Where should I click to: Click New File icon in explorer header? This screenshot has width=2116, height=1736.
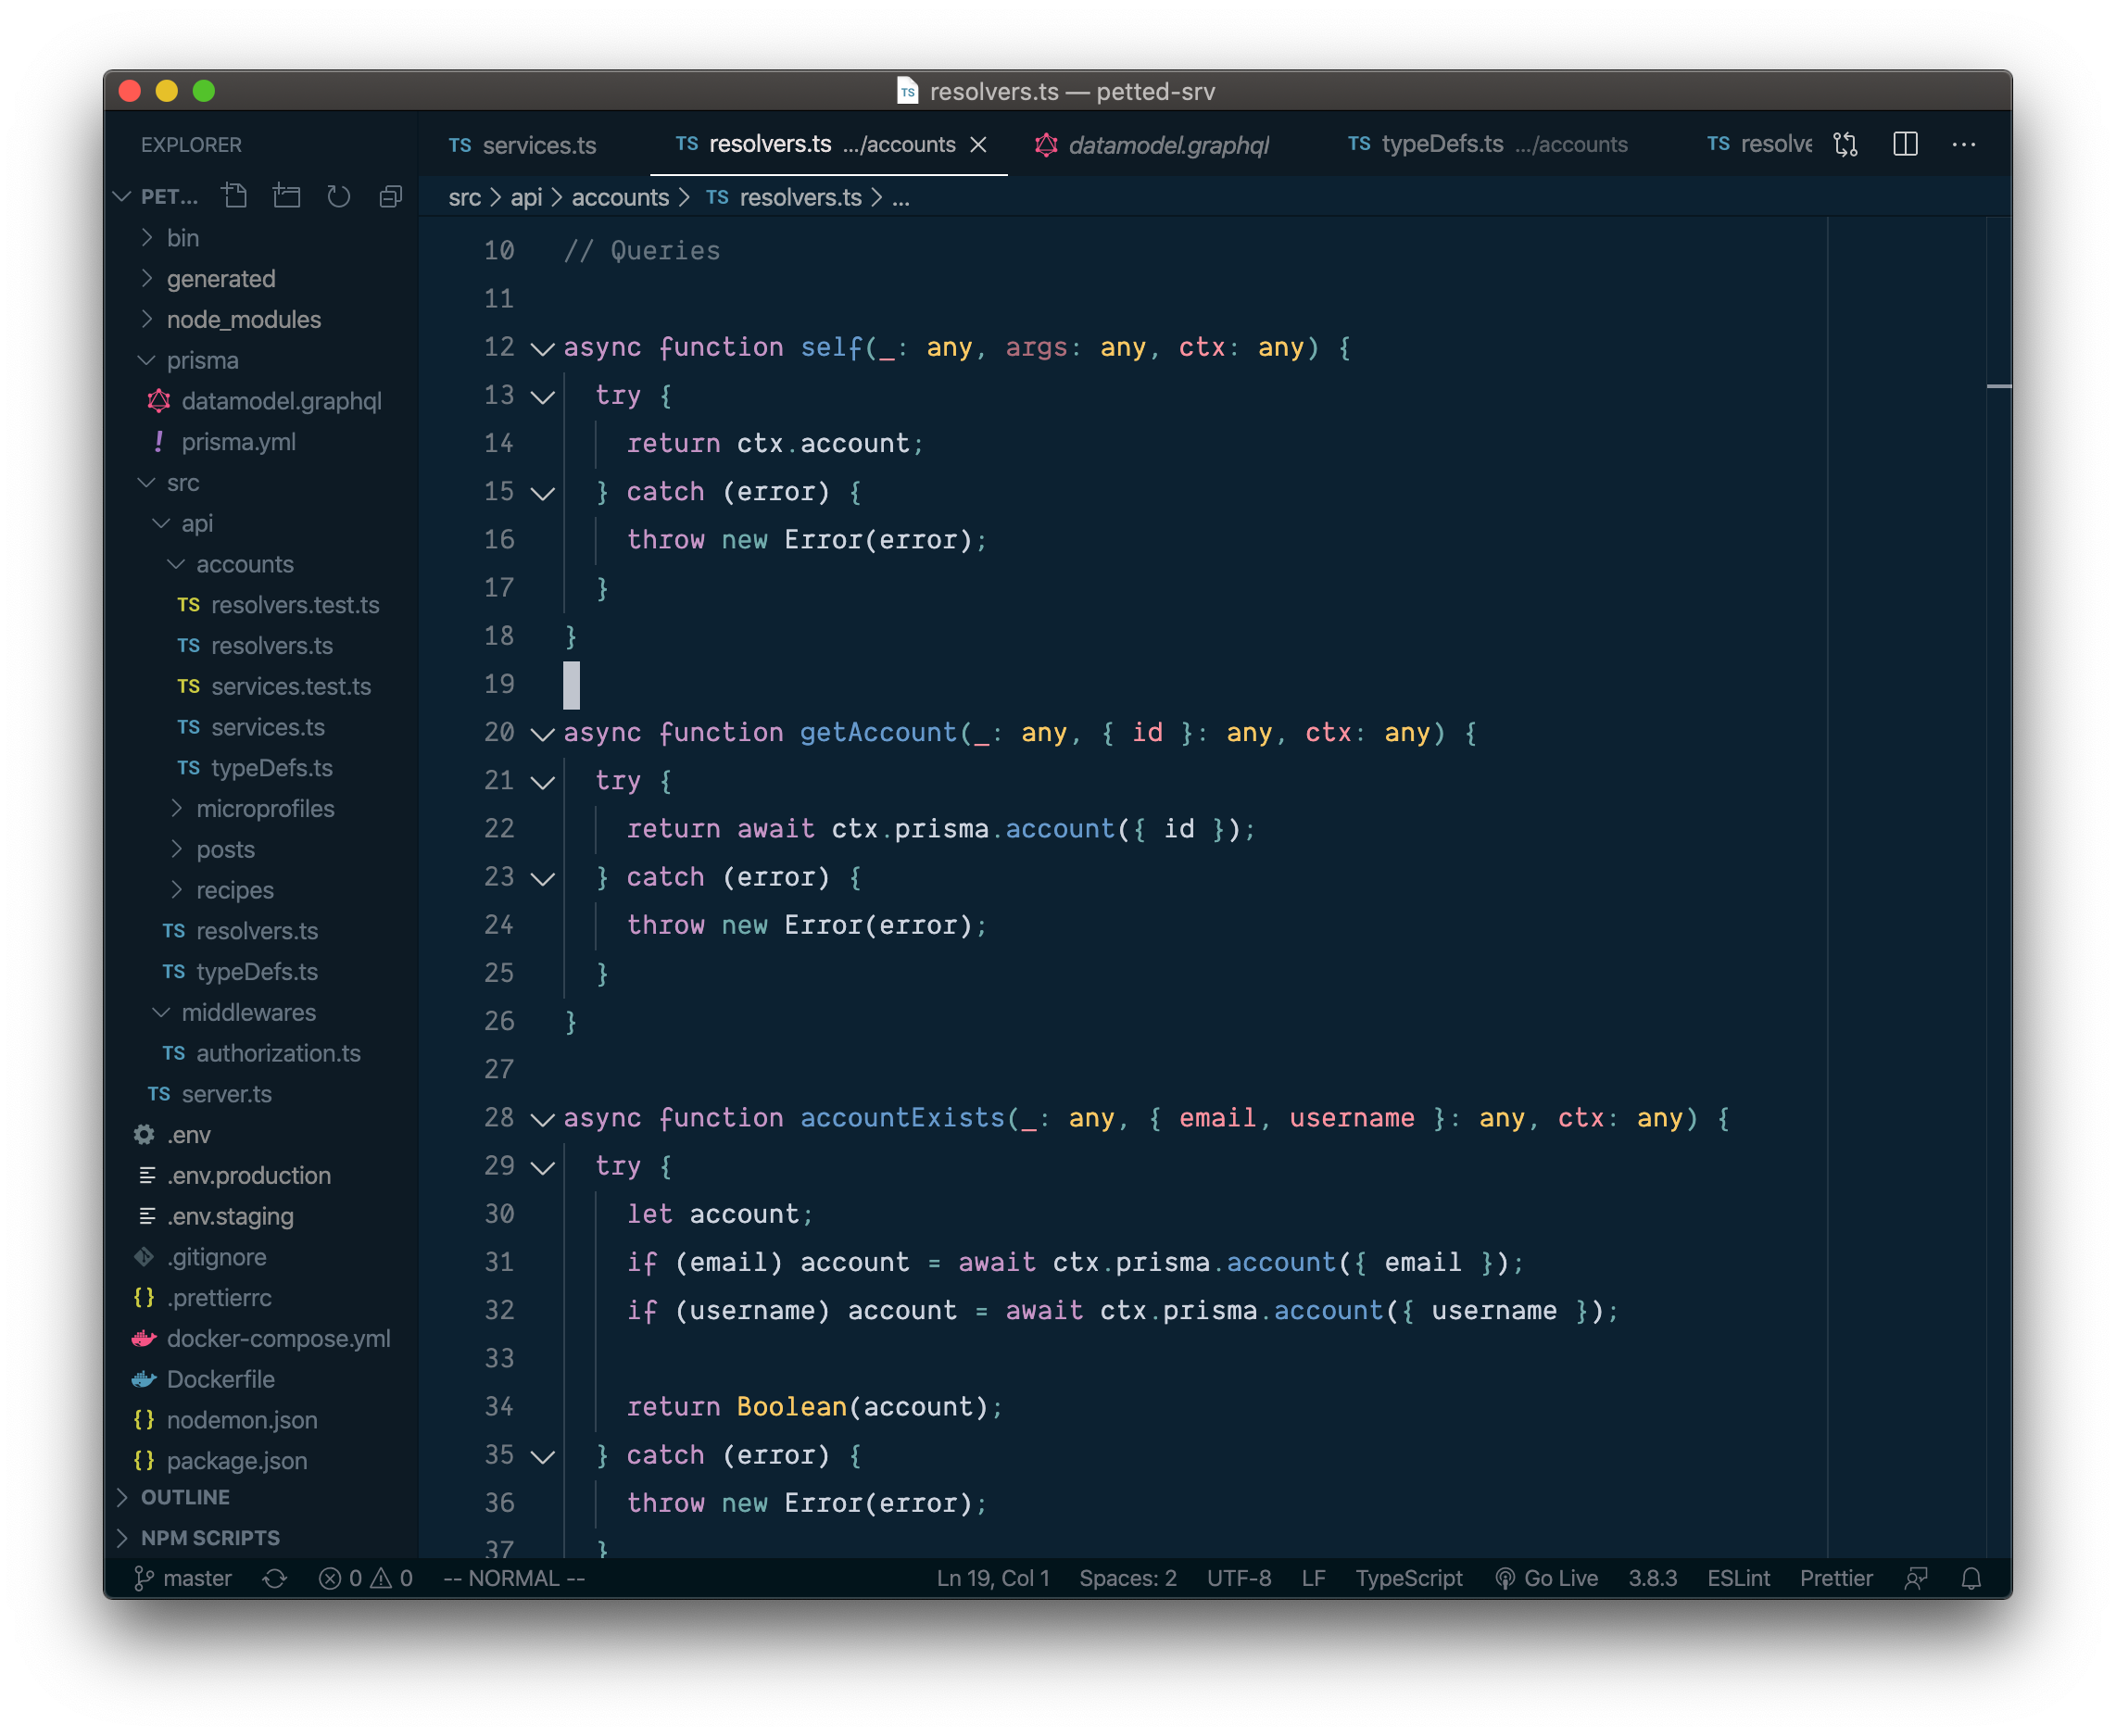point(235,196)
